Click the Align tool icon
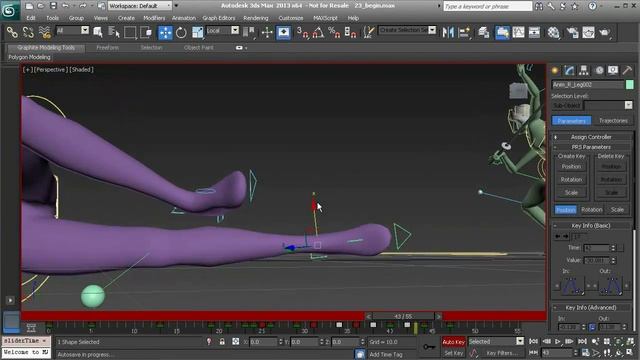This screenshot has width=640, height=360. 464,32
